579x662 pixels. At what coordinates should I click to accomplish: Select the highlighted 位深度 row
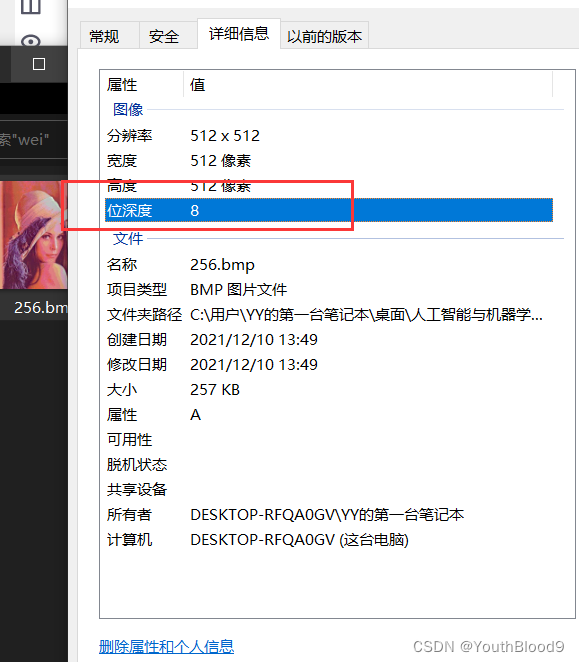pyautogui.click(x=329, y=210)
